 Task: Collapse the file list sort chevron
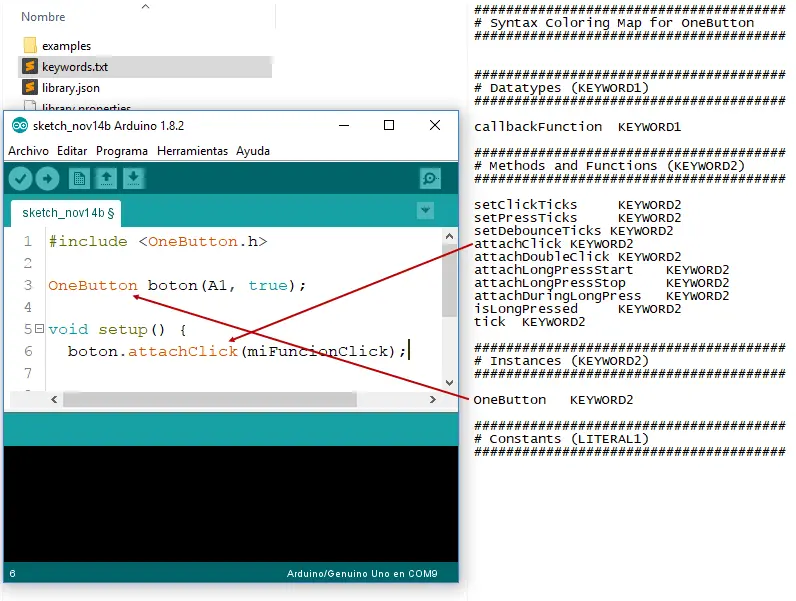click(x=145, y=6)
